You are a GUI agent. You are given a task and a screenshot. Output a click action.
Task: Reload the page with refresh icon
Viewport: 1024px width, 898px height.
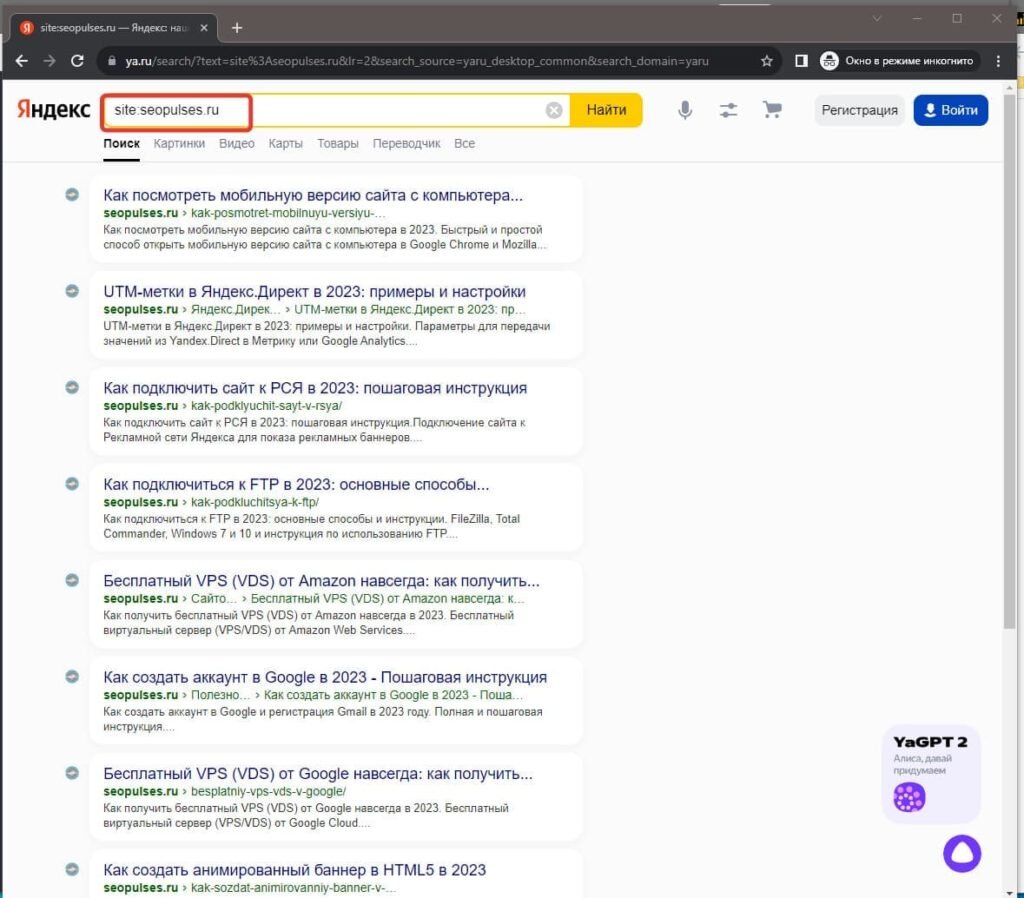coord(77,61)
